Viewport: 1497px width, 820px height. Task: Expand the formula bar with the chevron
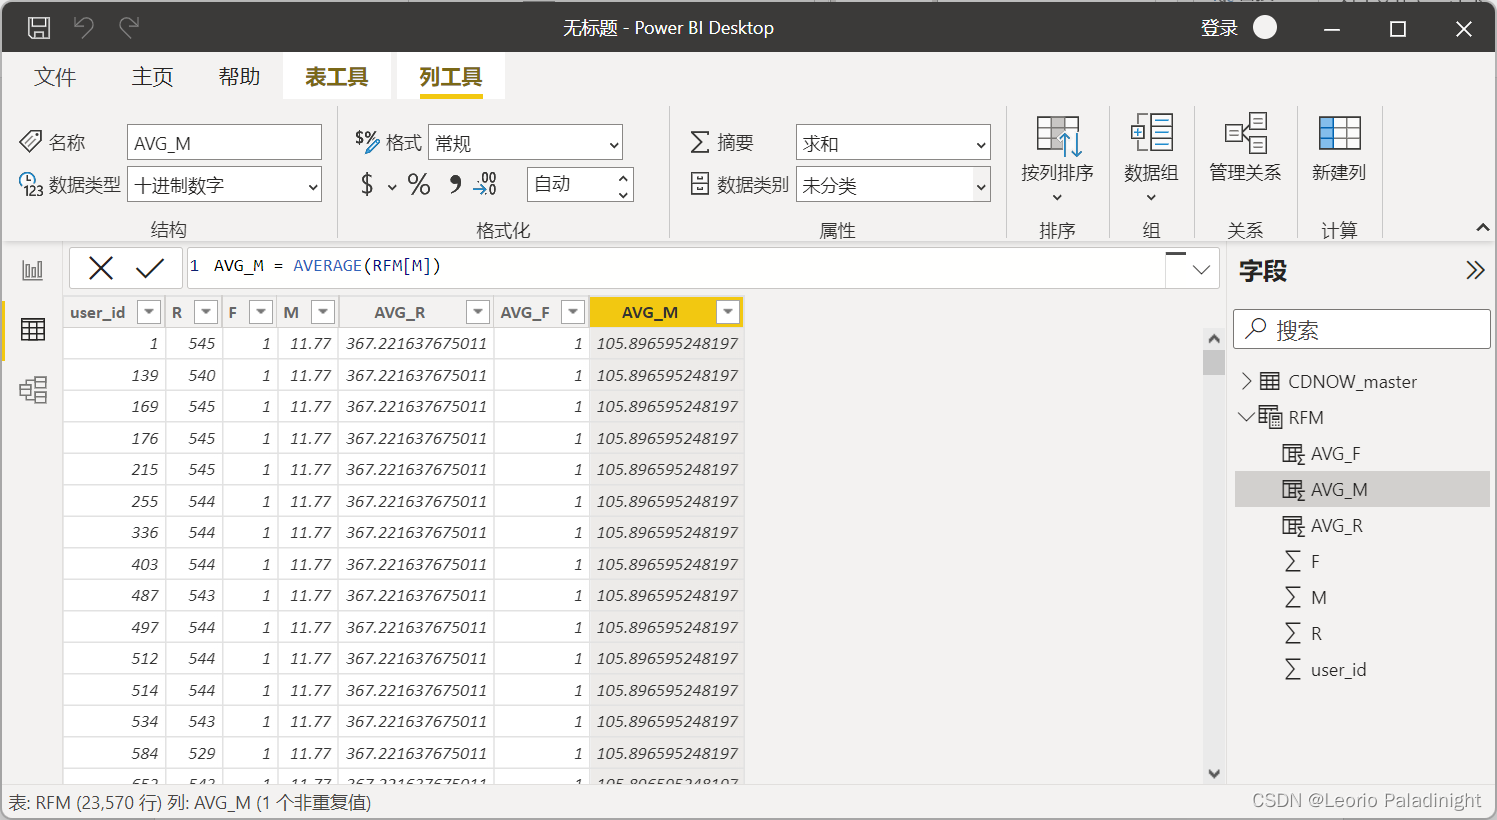[x=1201, y=269]
